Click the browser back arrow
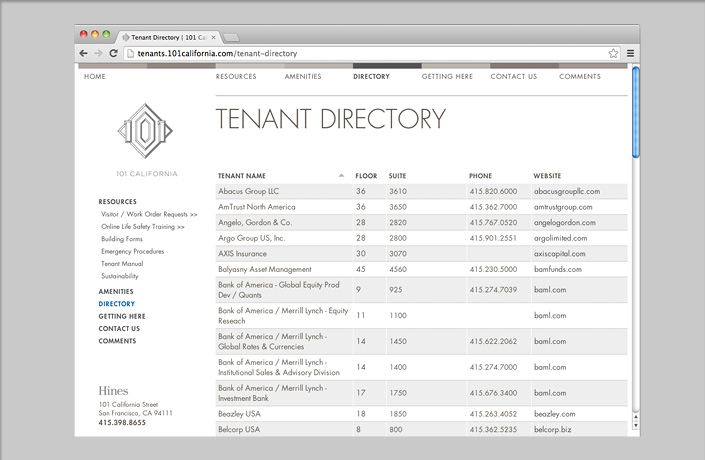 pos(84,53)
